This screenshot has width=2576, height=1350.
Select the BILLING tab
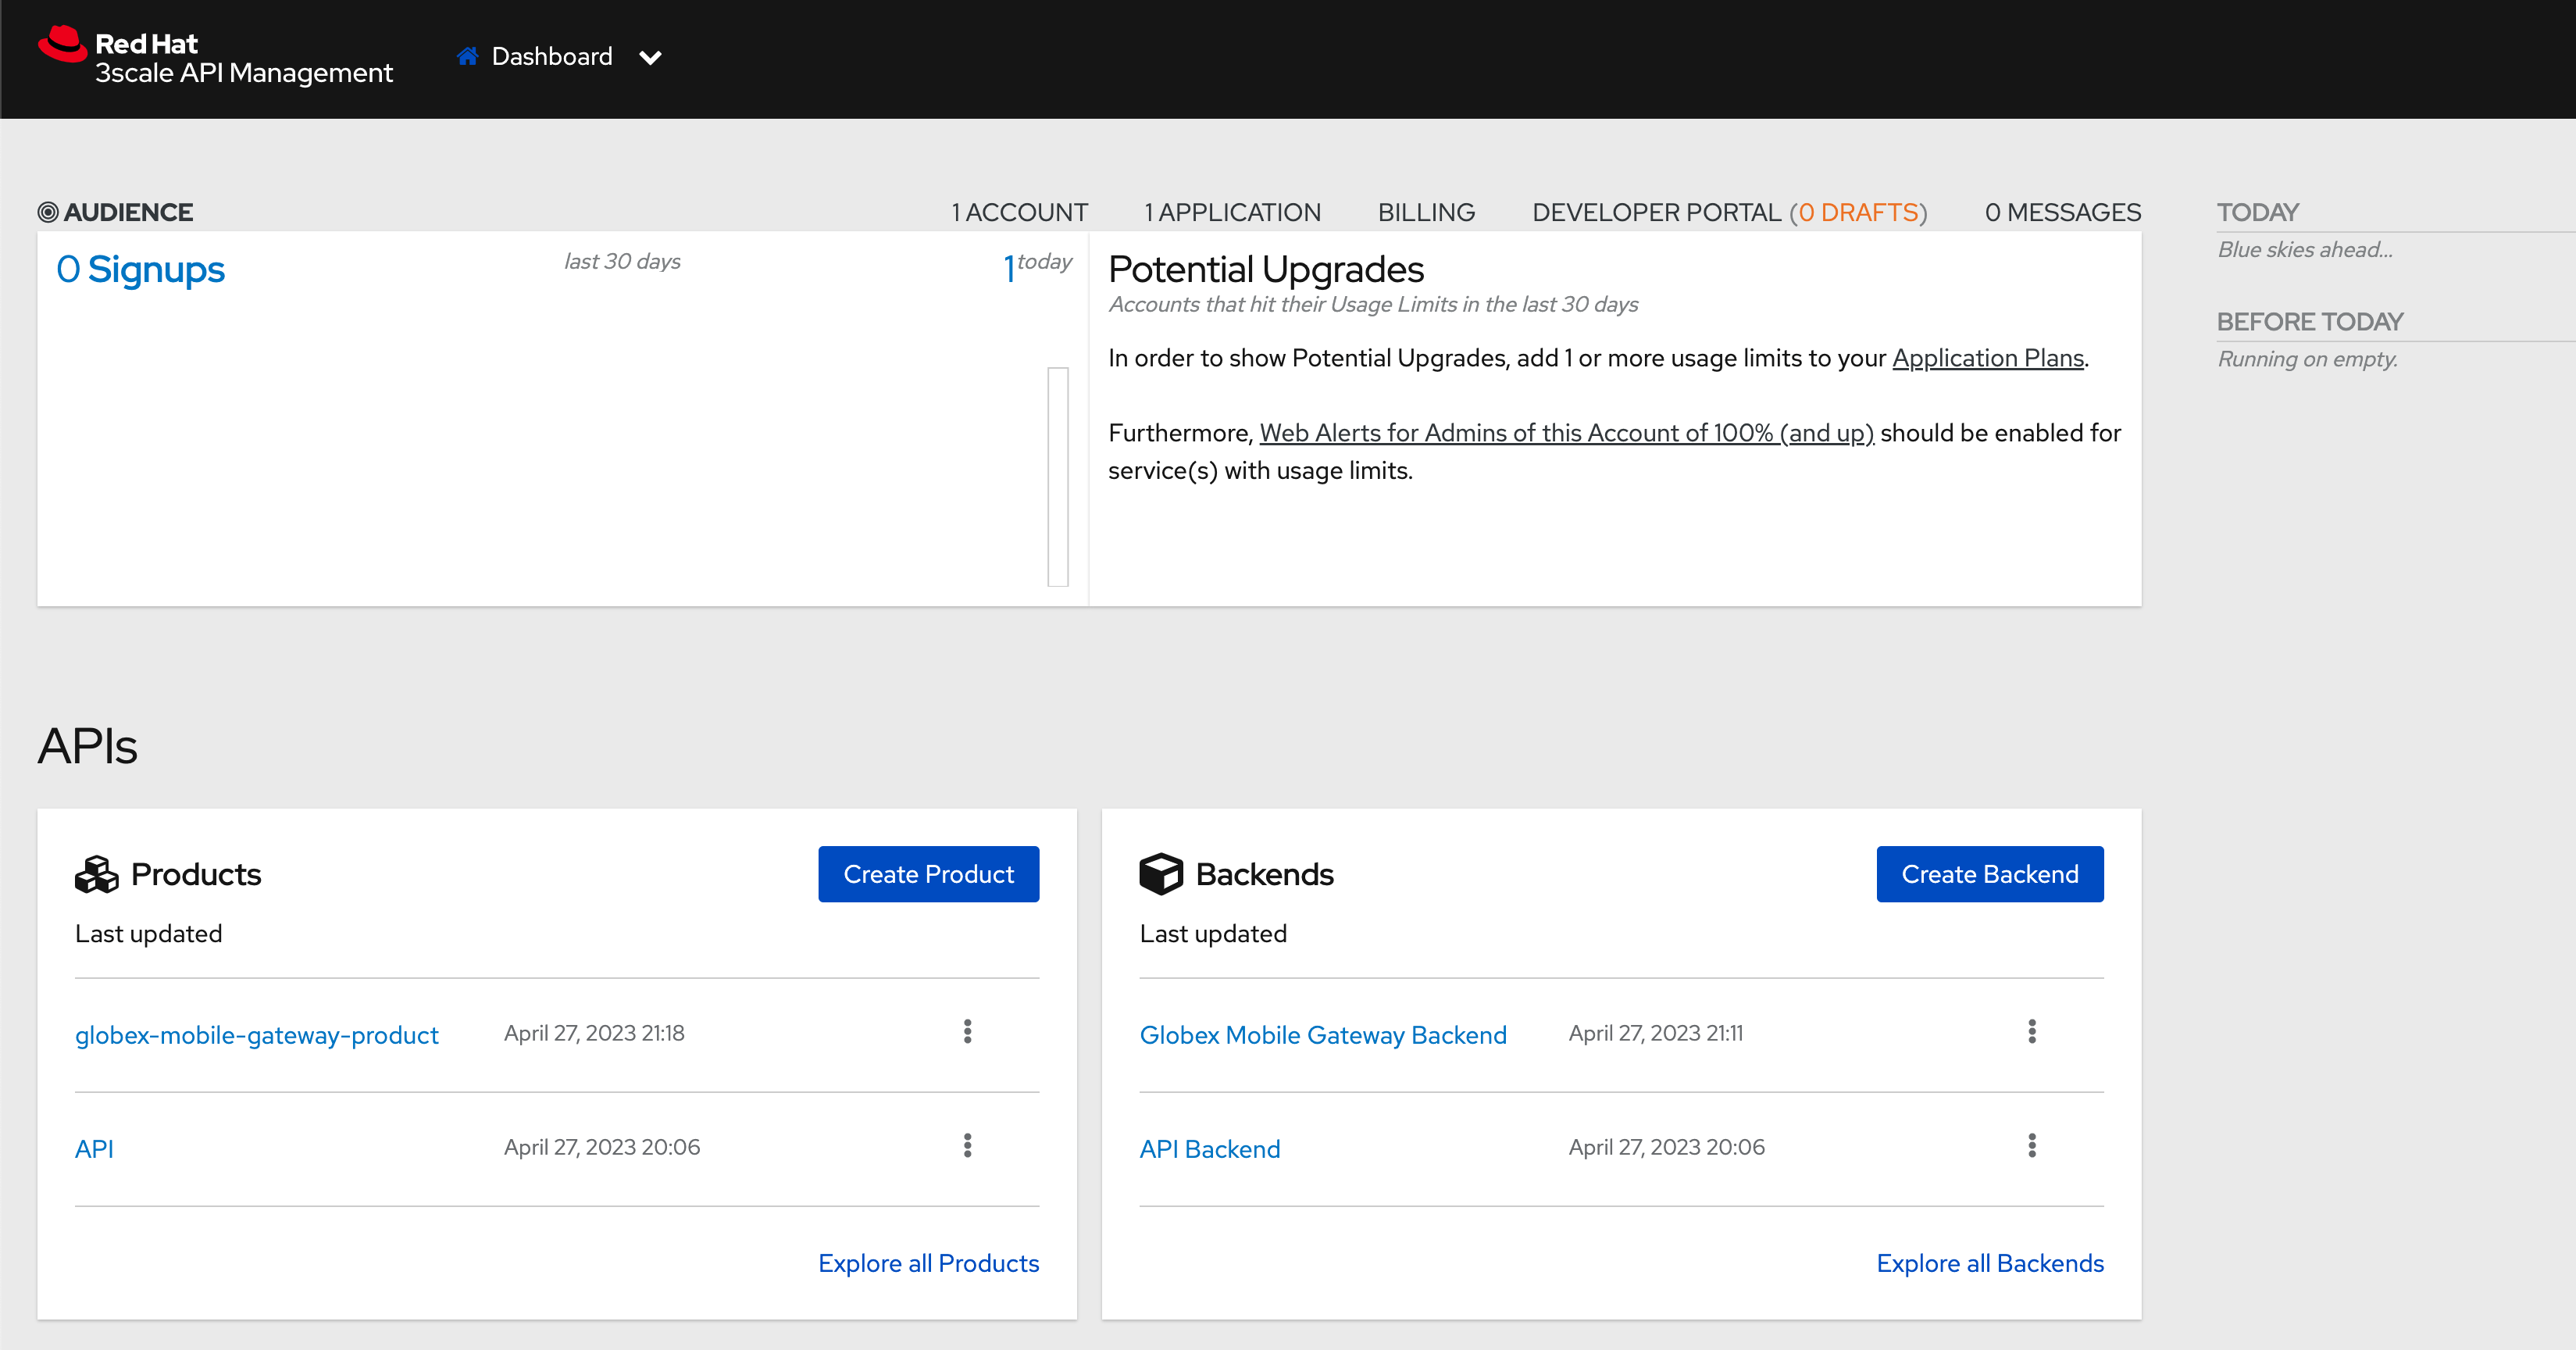(x=1426, y=212)
